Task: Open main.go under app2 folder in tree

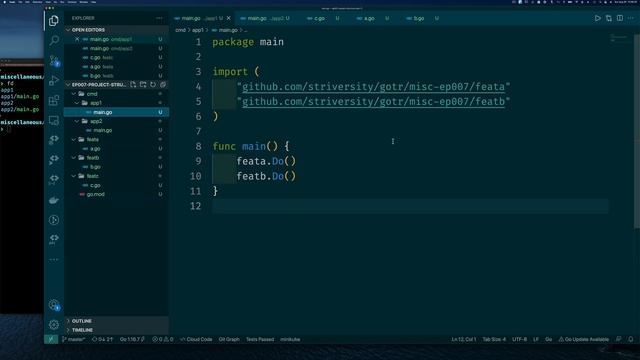Action: click(x=102, y=130)
